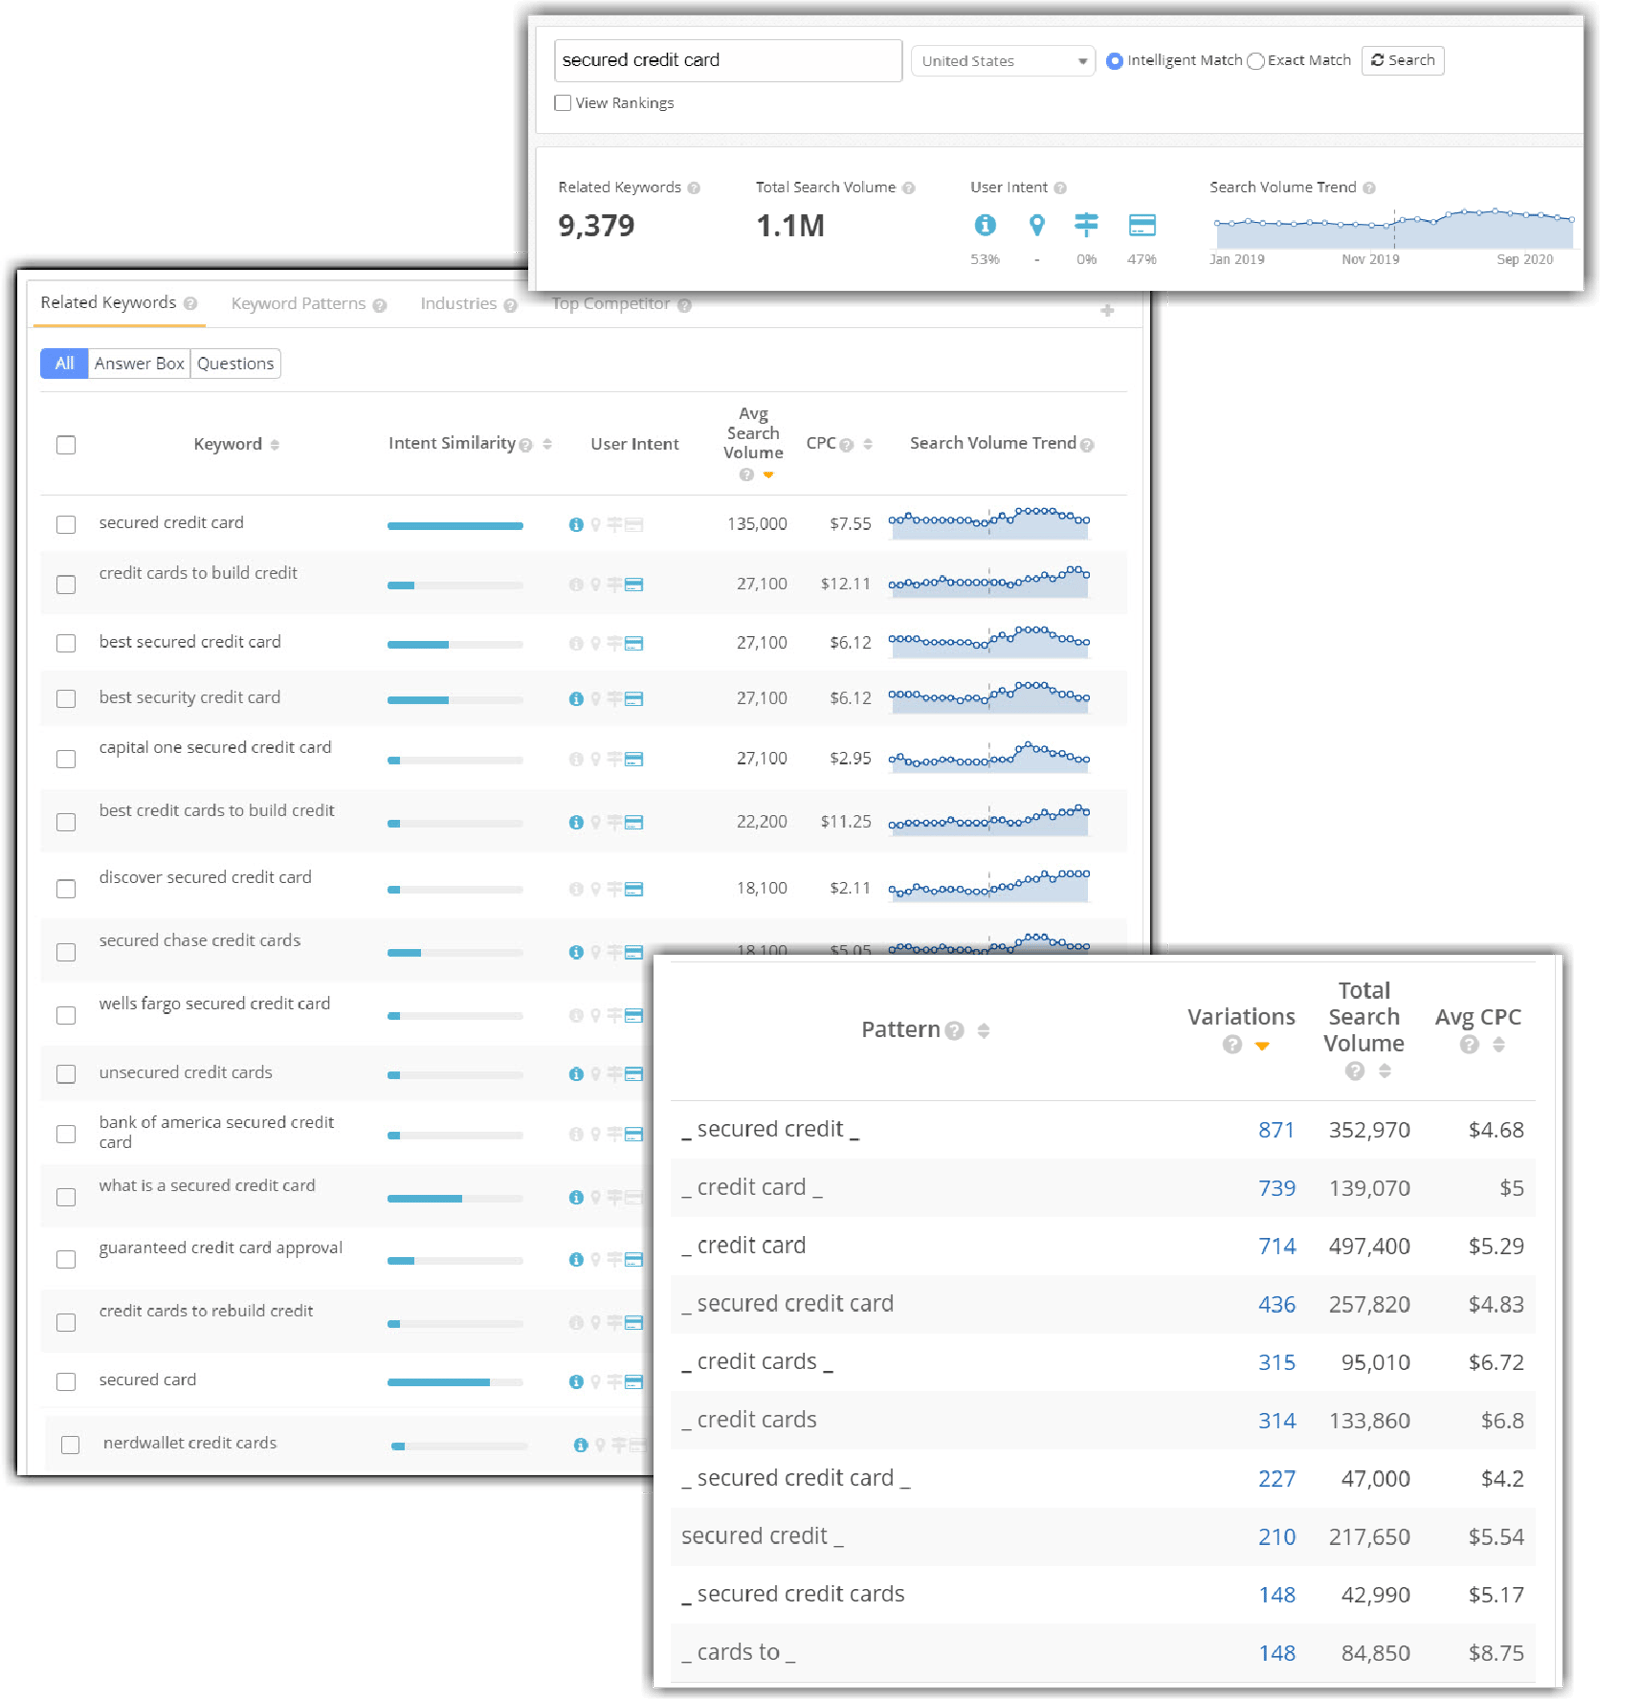Click the location pin intent icon
Viewport: 1641px width, 1700px height.
click(x=1037, y=225)
